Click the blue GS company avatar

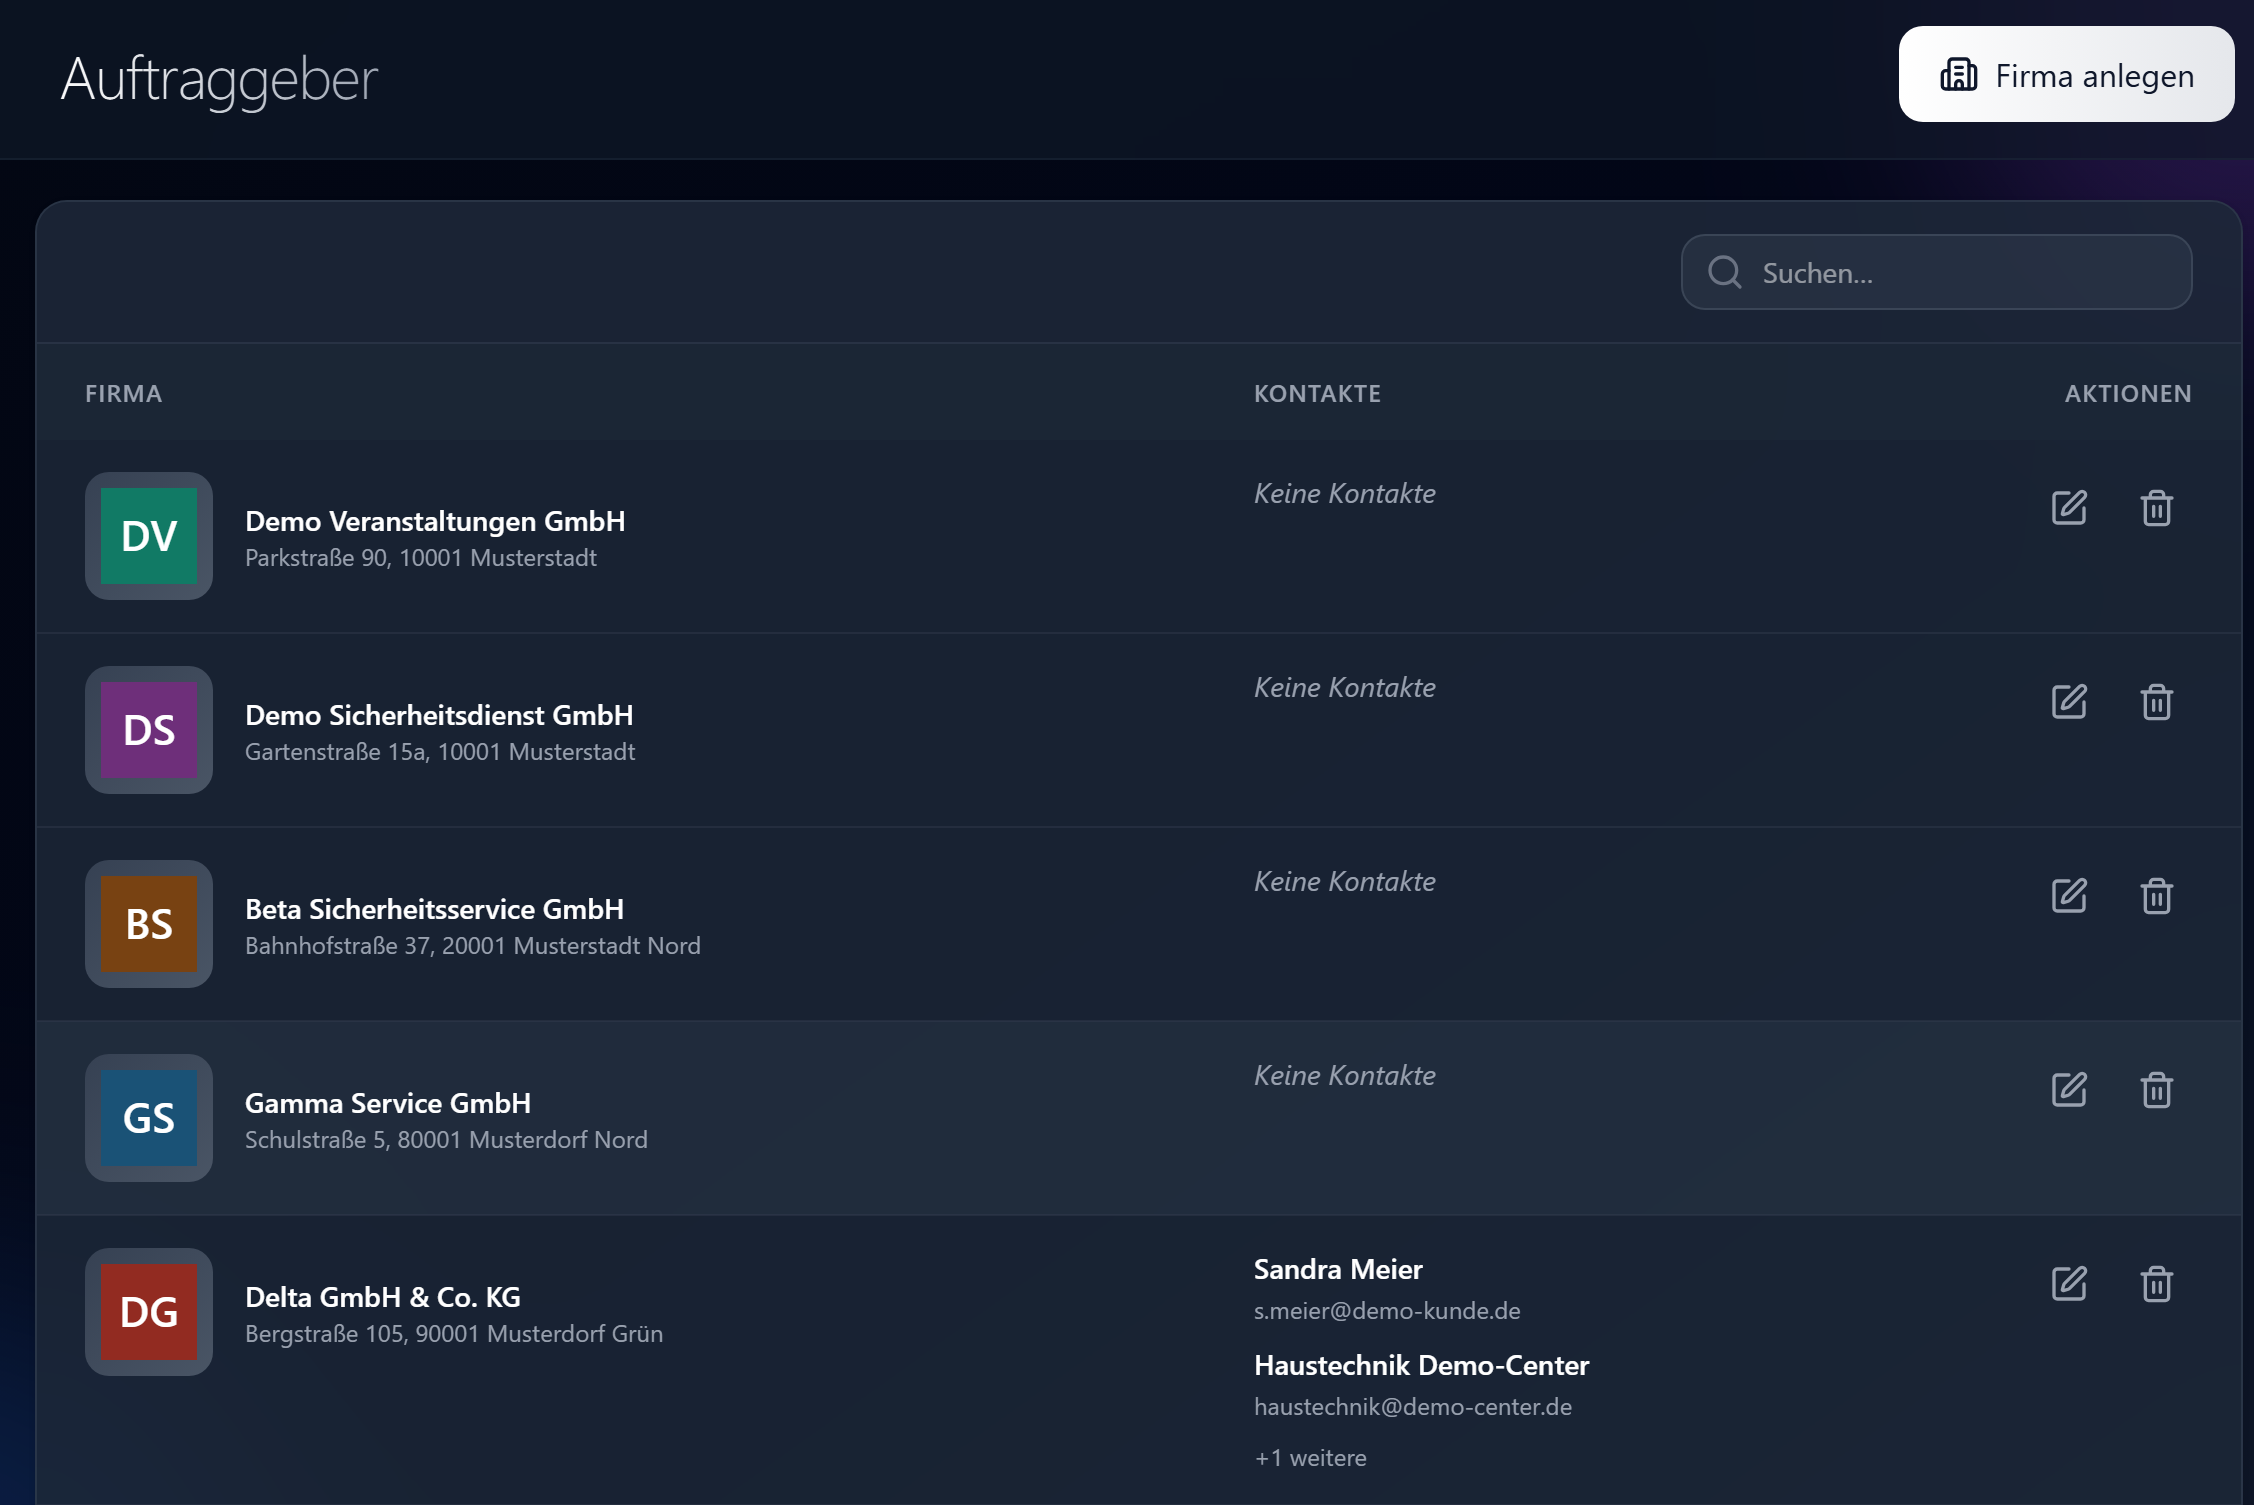click(x=149, y=1118)
